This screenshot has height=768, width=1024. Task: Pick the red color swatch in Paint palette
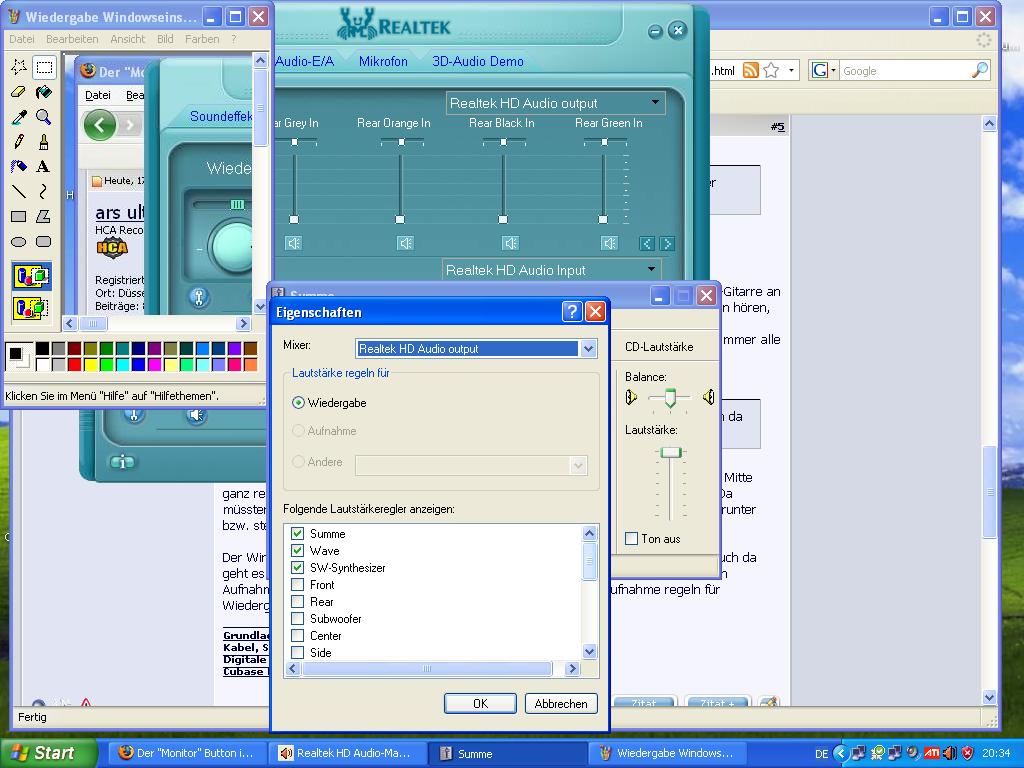[x=74, y=364]
